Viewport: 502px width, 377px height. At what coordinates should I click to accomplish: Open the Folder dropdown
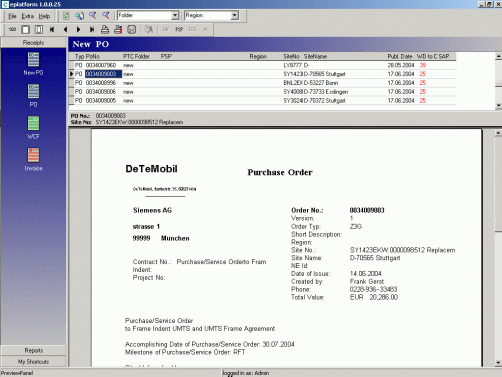(175, 15)
